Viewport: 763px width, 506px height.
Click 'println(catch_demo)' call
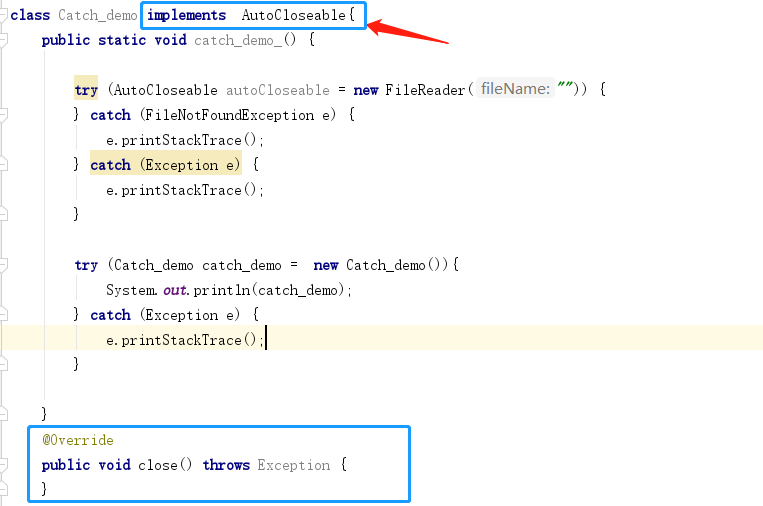coord(269,290)
